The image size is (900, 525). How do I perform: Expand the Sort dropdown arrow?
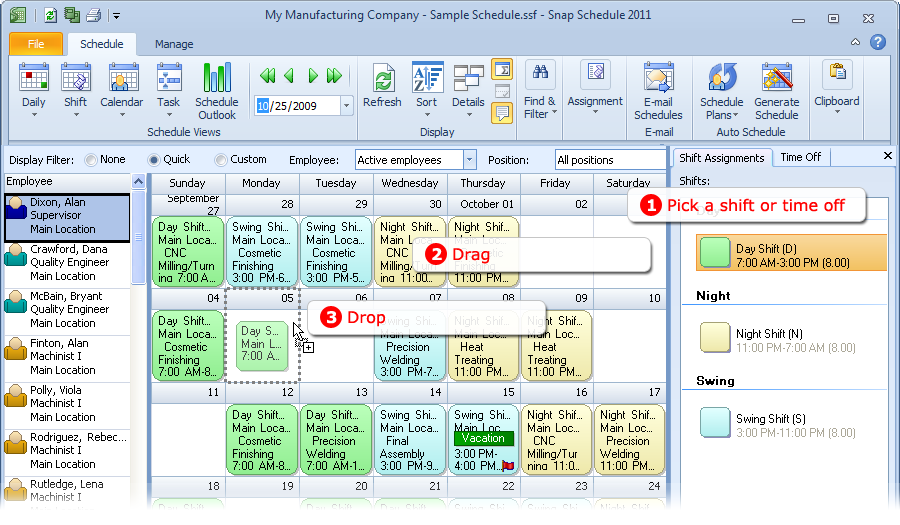427,115
